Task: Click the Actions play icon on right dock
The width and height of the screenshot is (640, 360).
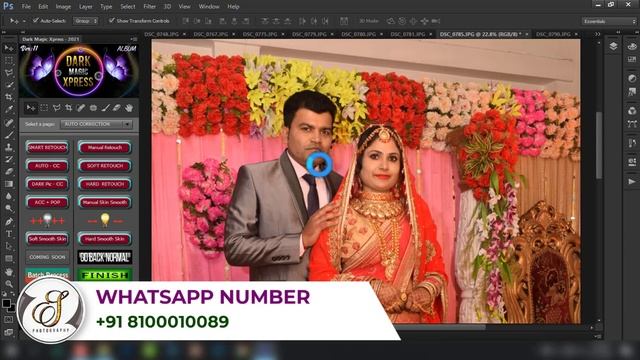Action: pyautogui.click(x=632, y=181)
